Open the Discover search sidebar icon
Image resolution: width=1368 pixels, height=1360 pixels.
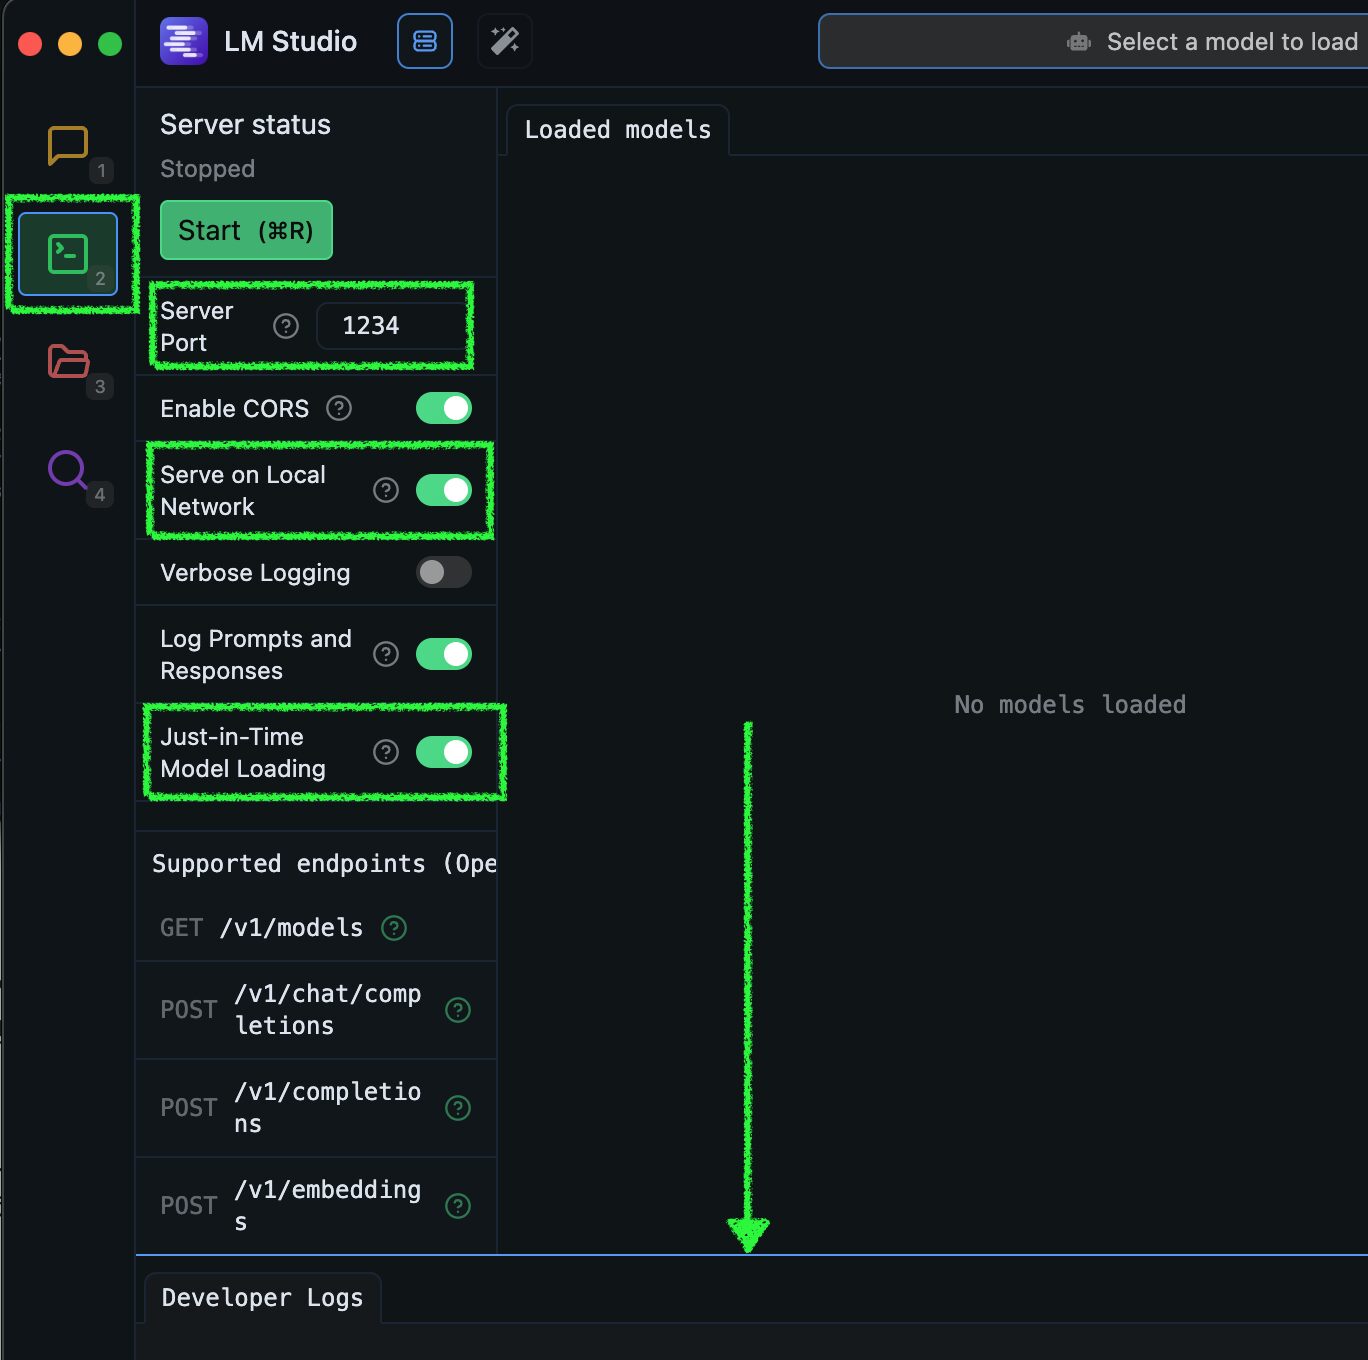pos(68,469)
